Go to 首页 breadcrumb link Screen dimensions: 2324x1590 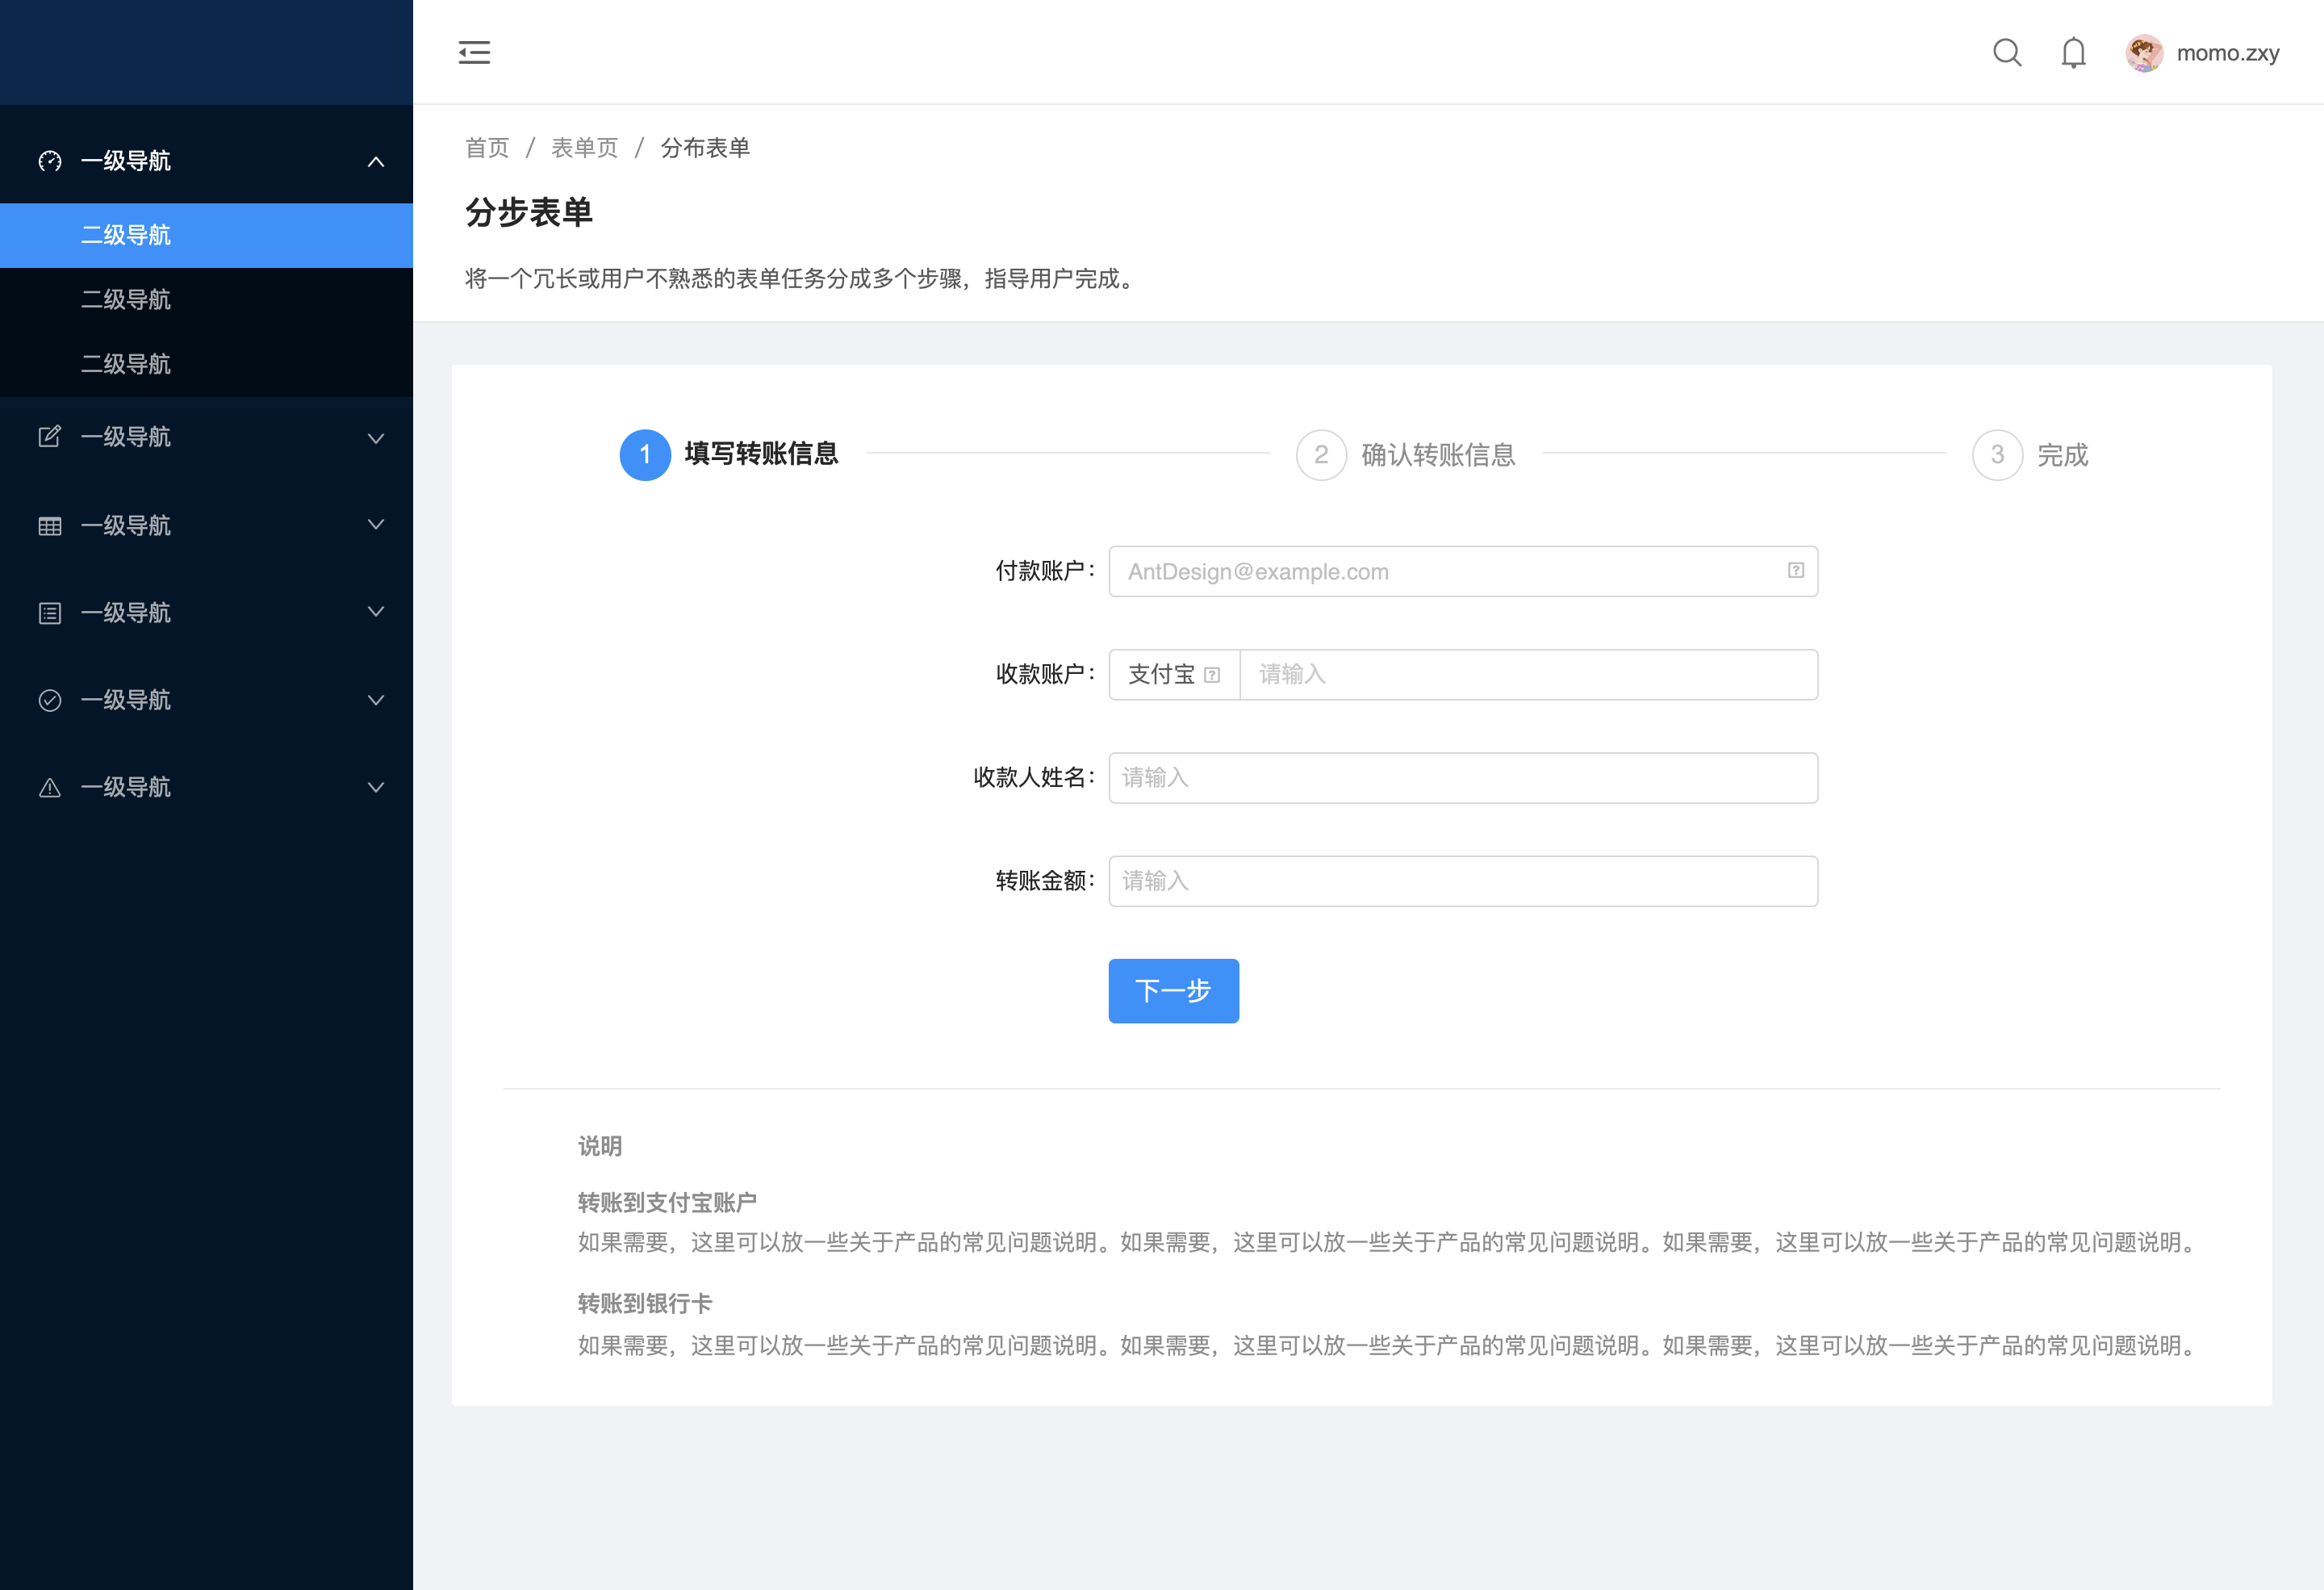487,148
